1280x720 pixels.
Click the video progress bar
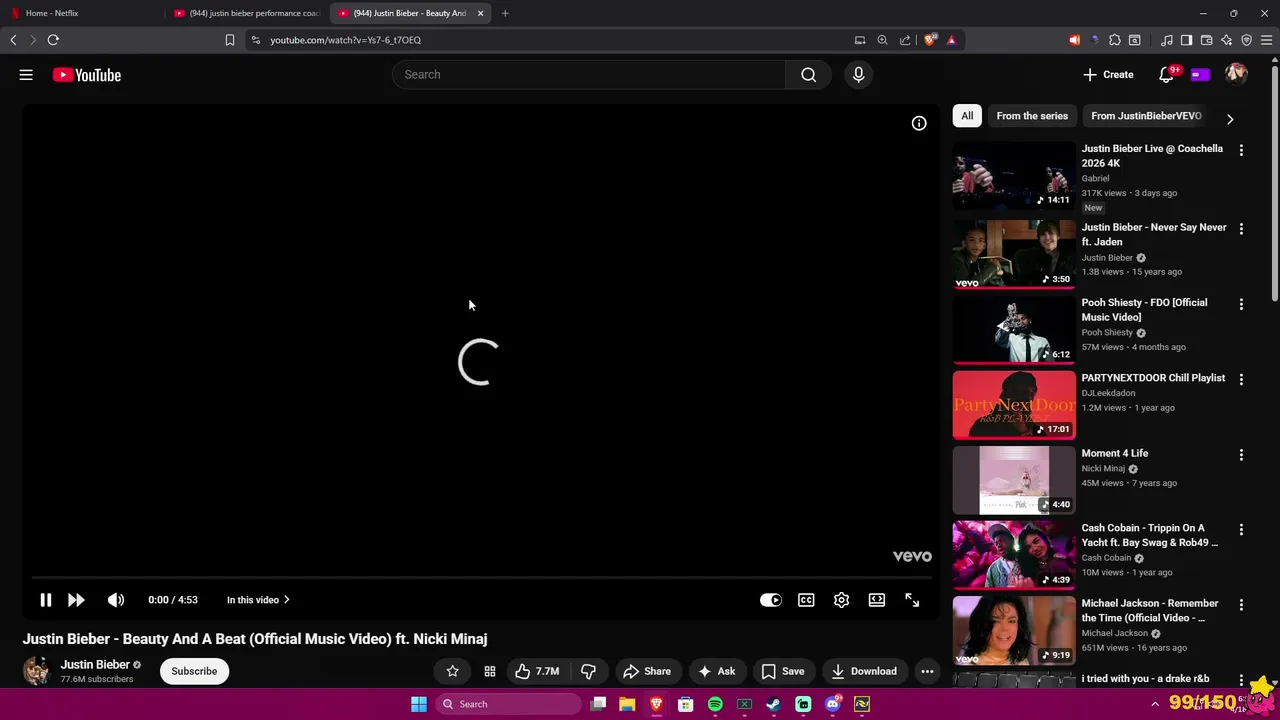pos(480,578)
